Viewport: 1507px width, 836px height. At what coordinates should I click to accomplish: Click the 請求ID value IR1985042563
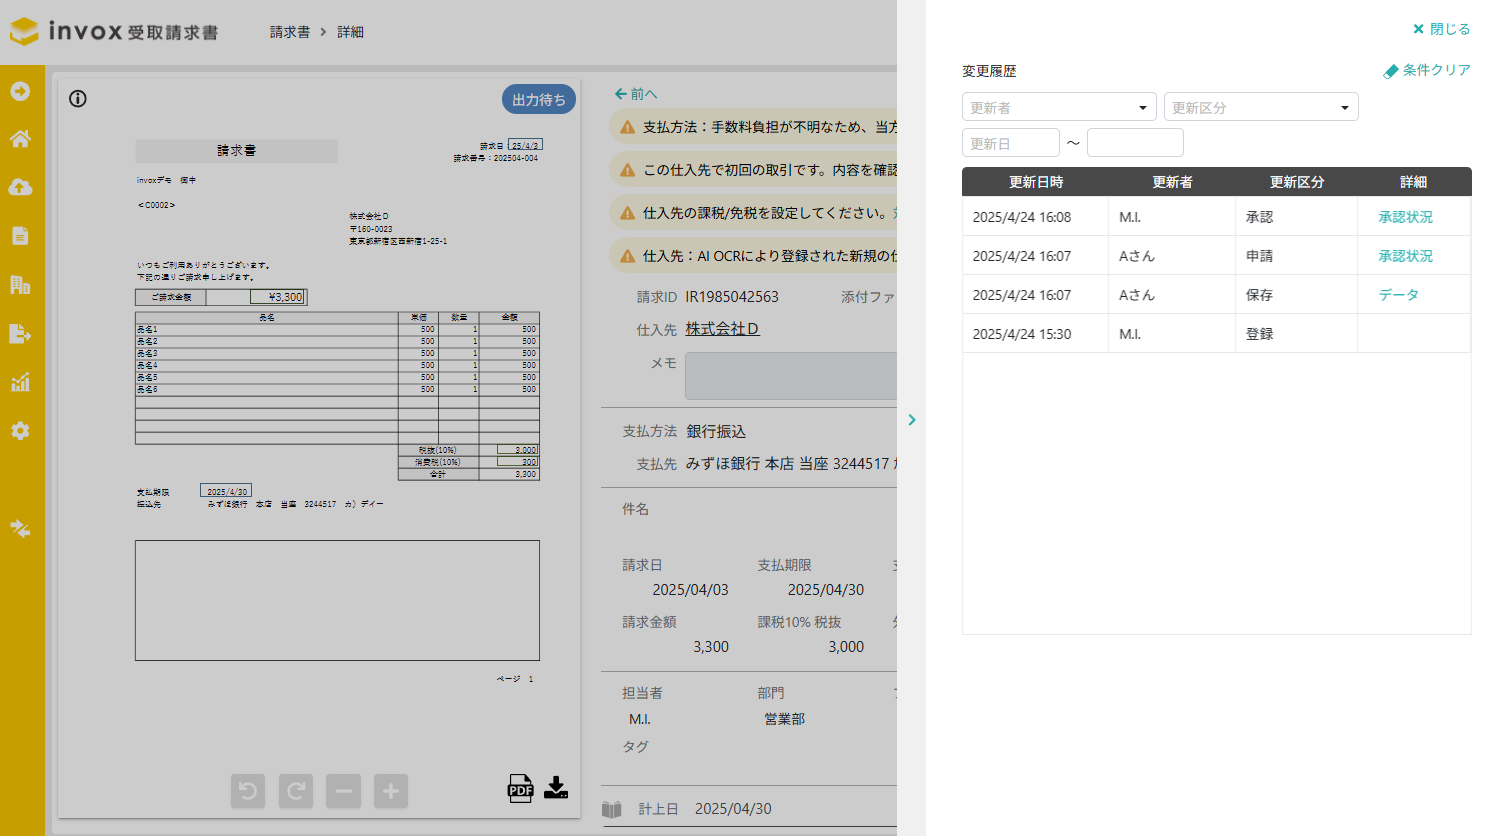coord(731,297)
